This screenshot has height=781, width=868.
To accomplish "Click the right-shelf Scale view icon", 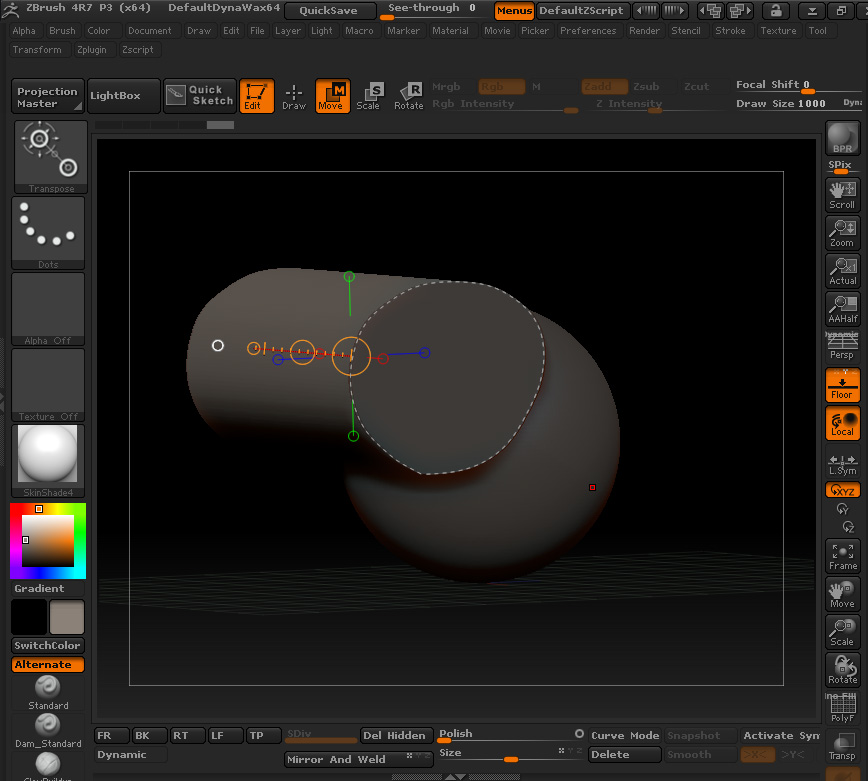I will (843, 632).
